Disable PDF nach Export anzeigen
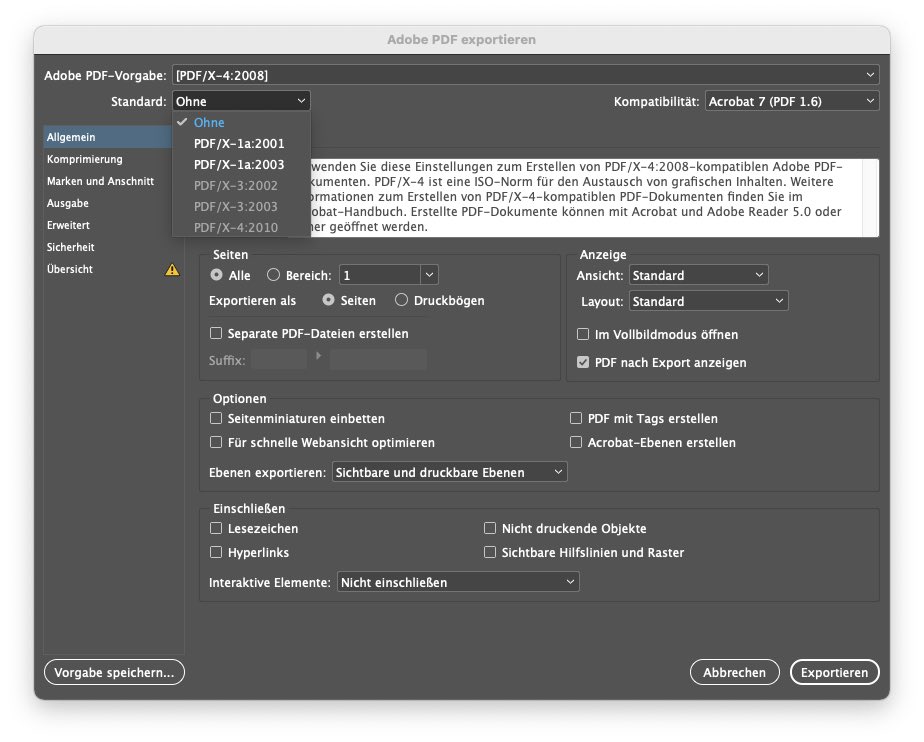This screenshot has width=924, height=742. [x=583, y=362]
